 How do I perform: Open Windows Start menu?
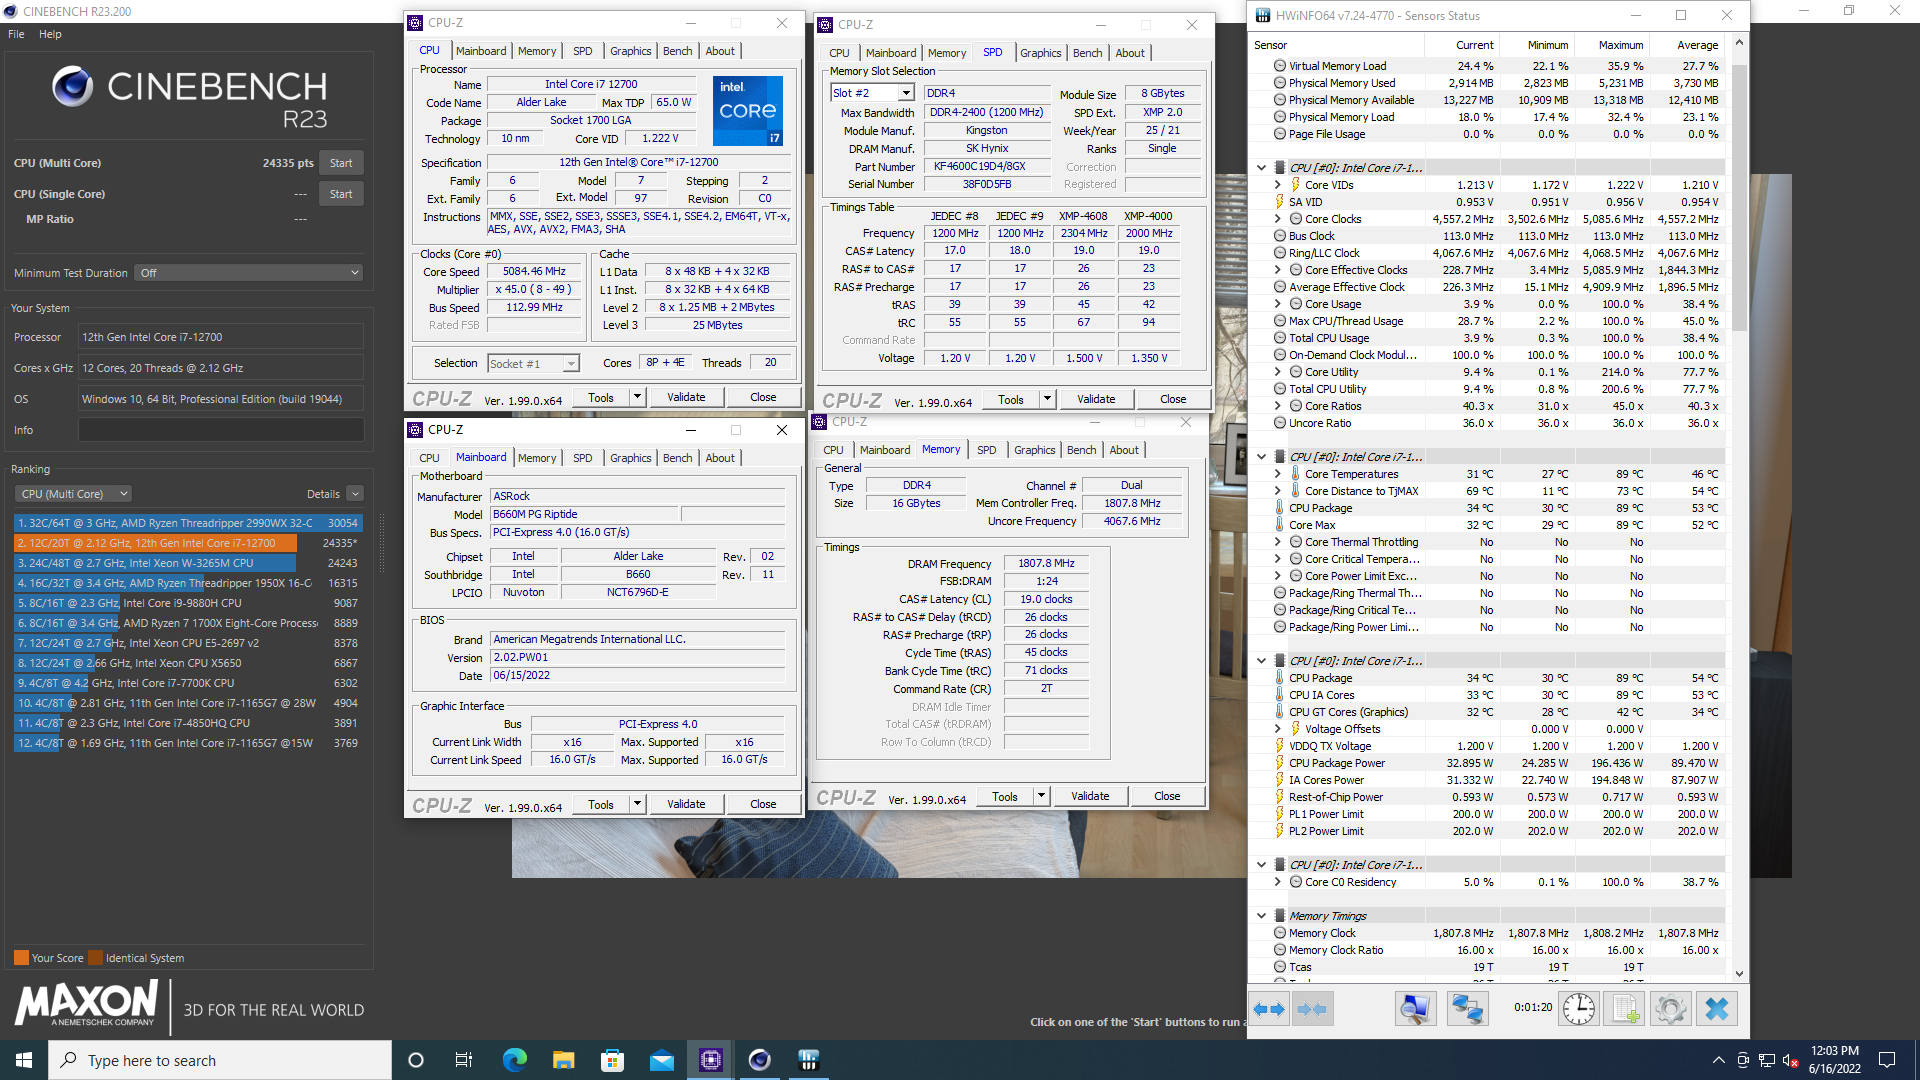[24, 1060]
